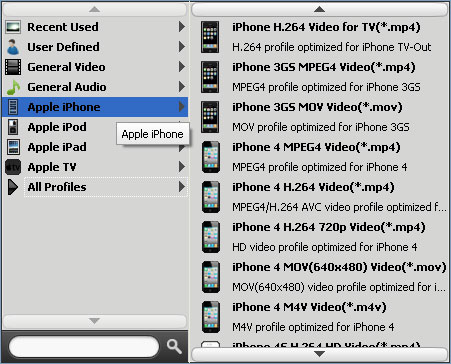Select the Apple iPhone category
The image size is (451, 364).
(x=95, y=107)
